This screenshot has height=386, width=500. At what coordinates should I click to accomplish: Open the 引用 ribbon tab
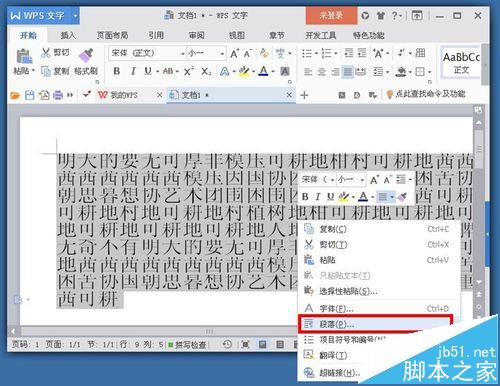pyautogui.click(x=156, y=35)
